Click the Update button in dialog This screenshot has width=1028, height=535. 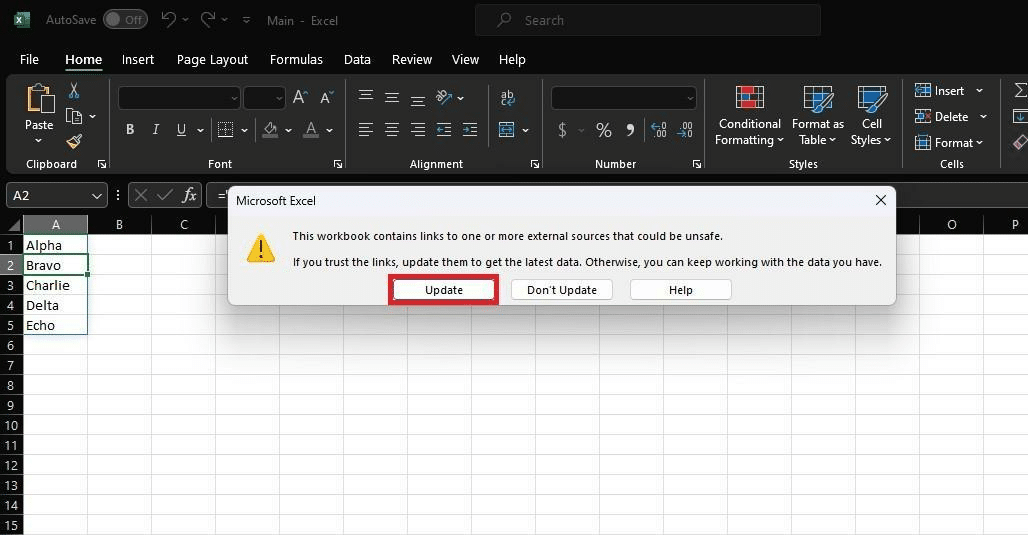coord(443,290)
